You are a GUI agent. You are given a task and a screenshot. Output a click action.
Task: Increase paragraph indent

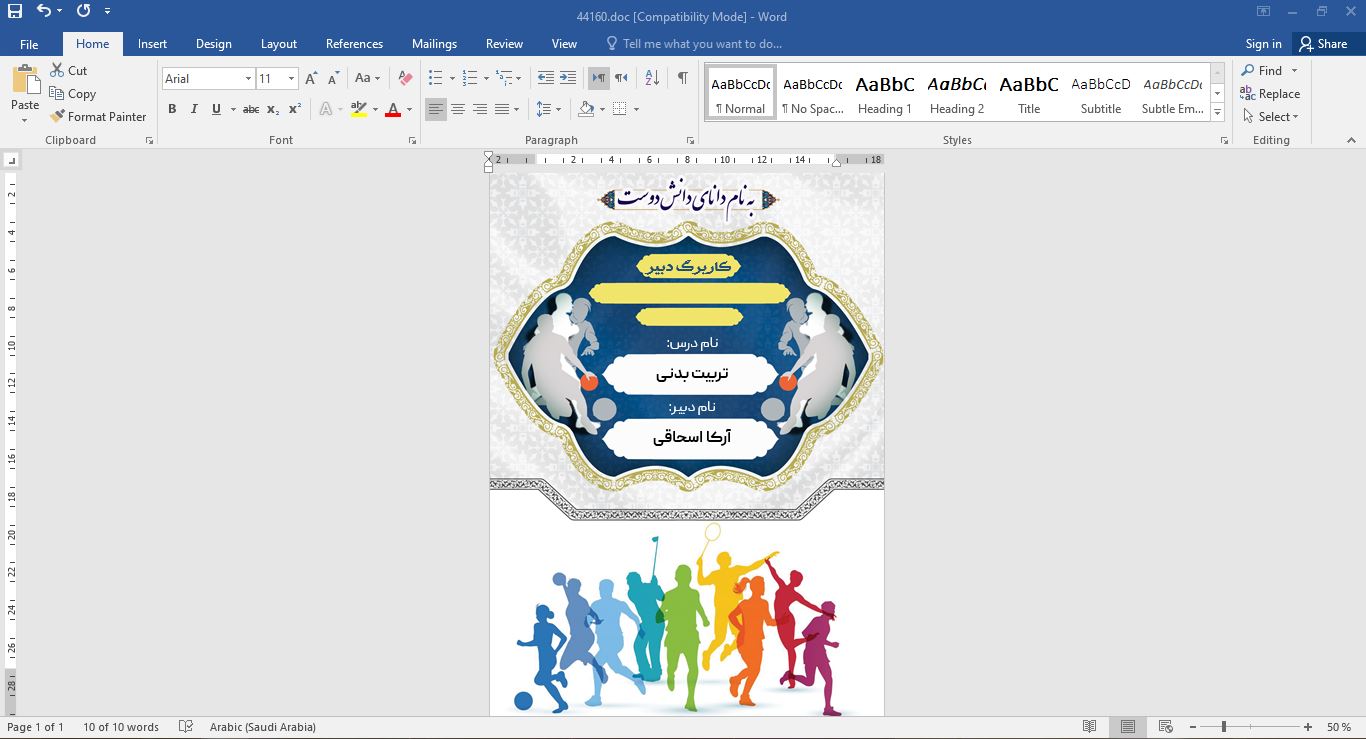coord(567,78)
